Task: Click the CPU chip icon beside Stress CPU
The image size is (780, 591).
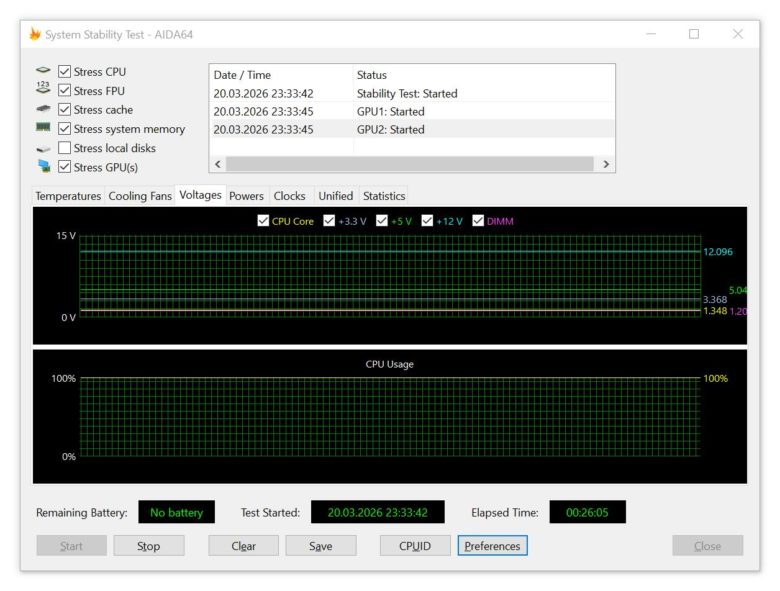Action: point(43,71)
